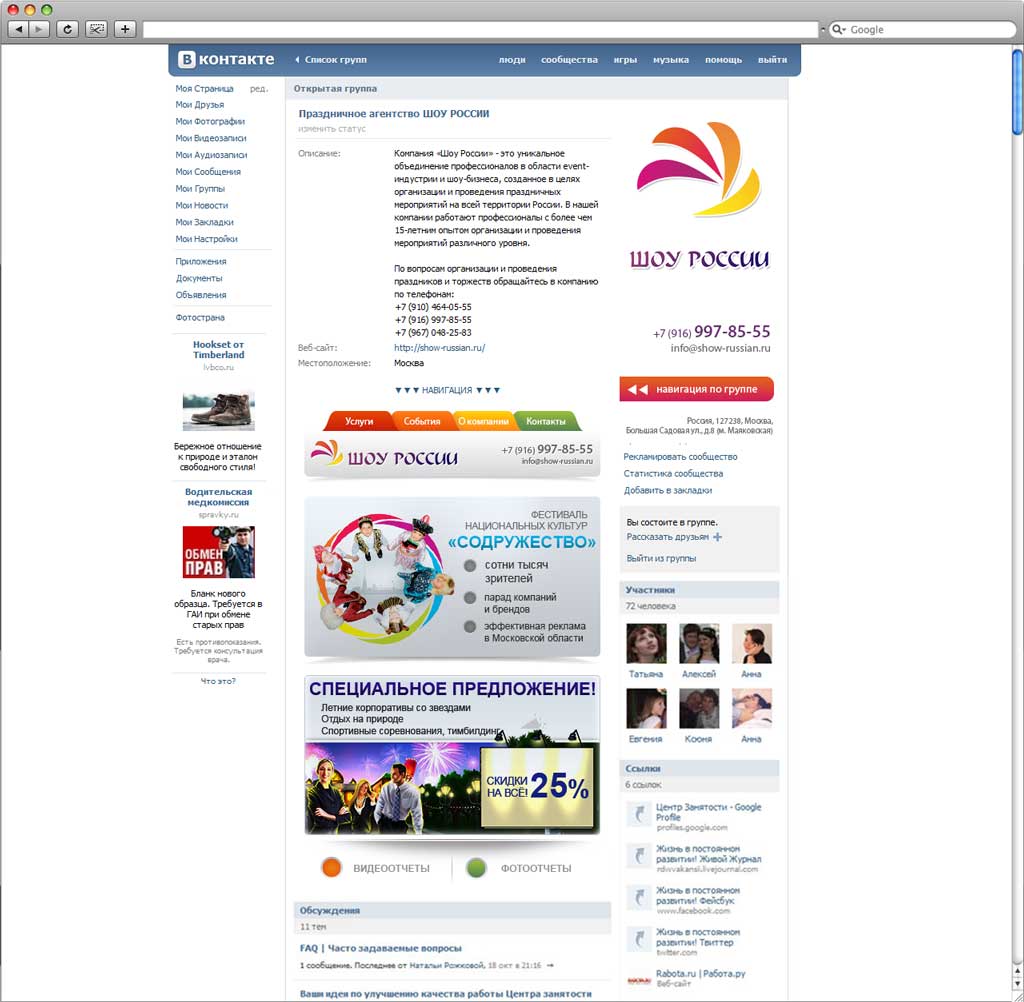Viewport: 1024px width, 1002px height.
Task: Click the green ФОТООТЧЕТЫ circle icon
Action: pos(477,867)
